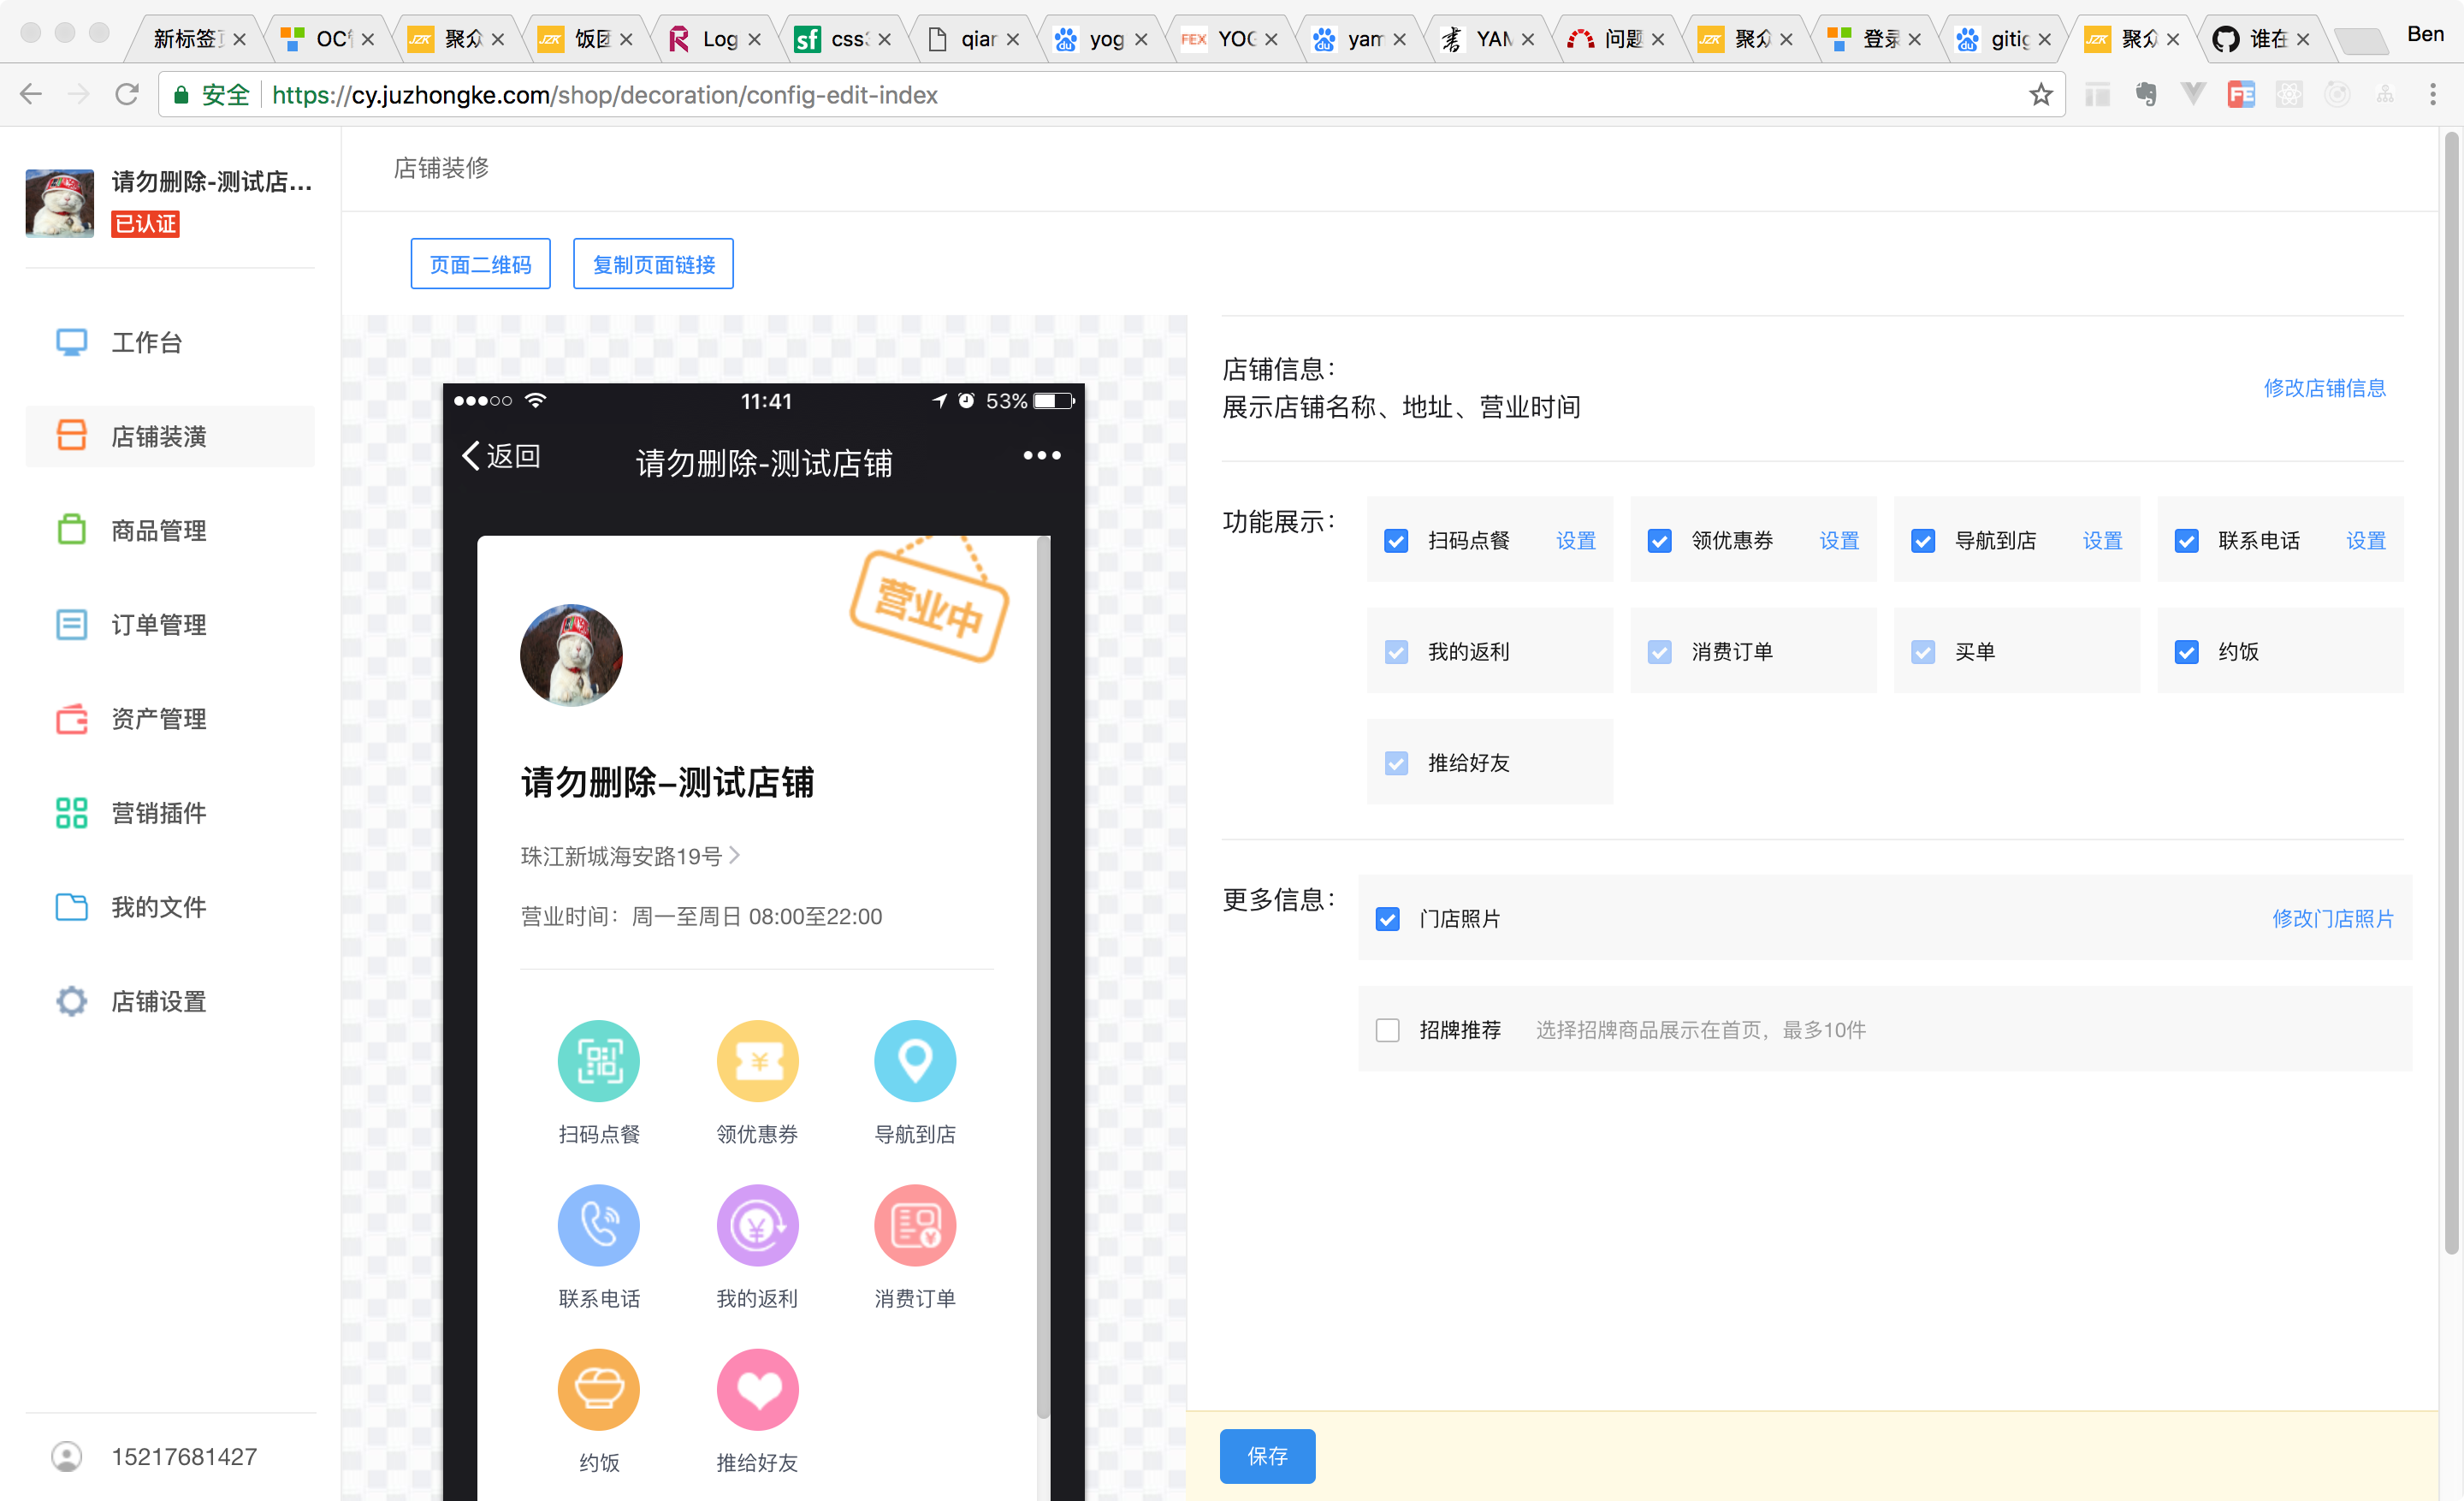Open the 修改门店照片 link
This screenshot has height=1501, width=2464.
(2332, 919)
